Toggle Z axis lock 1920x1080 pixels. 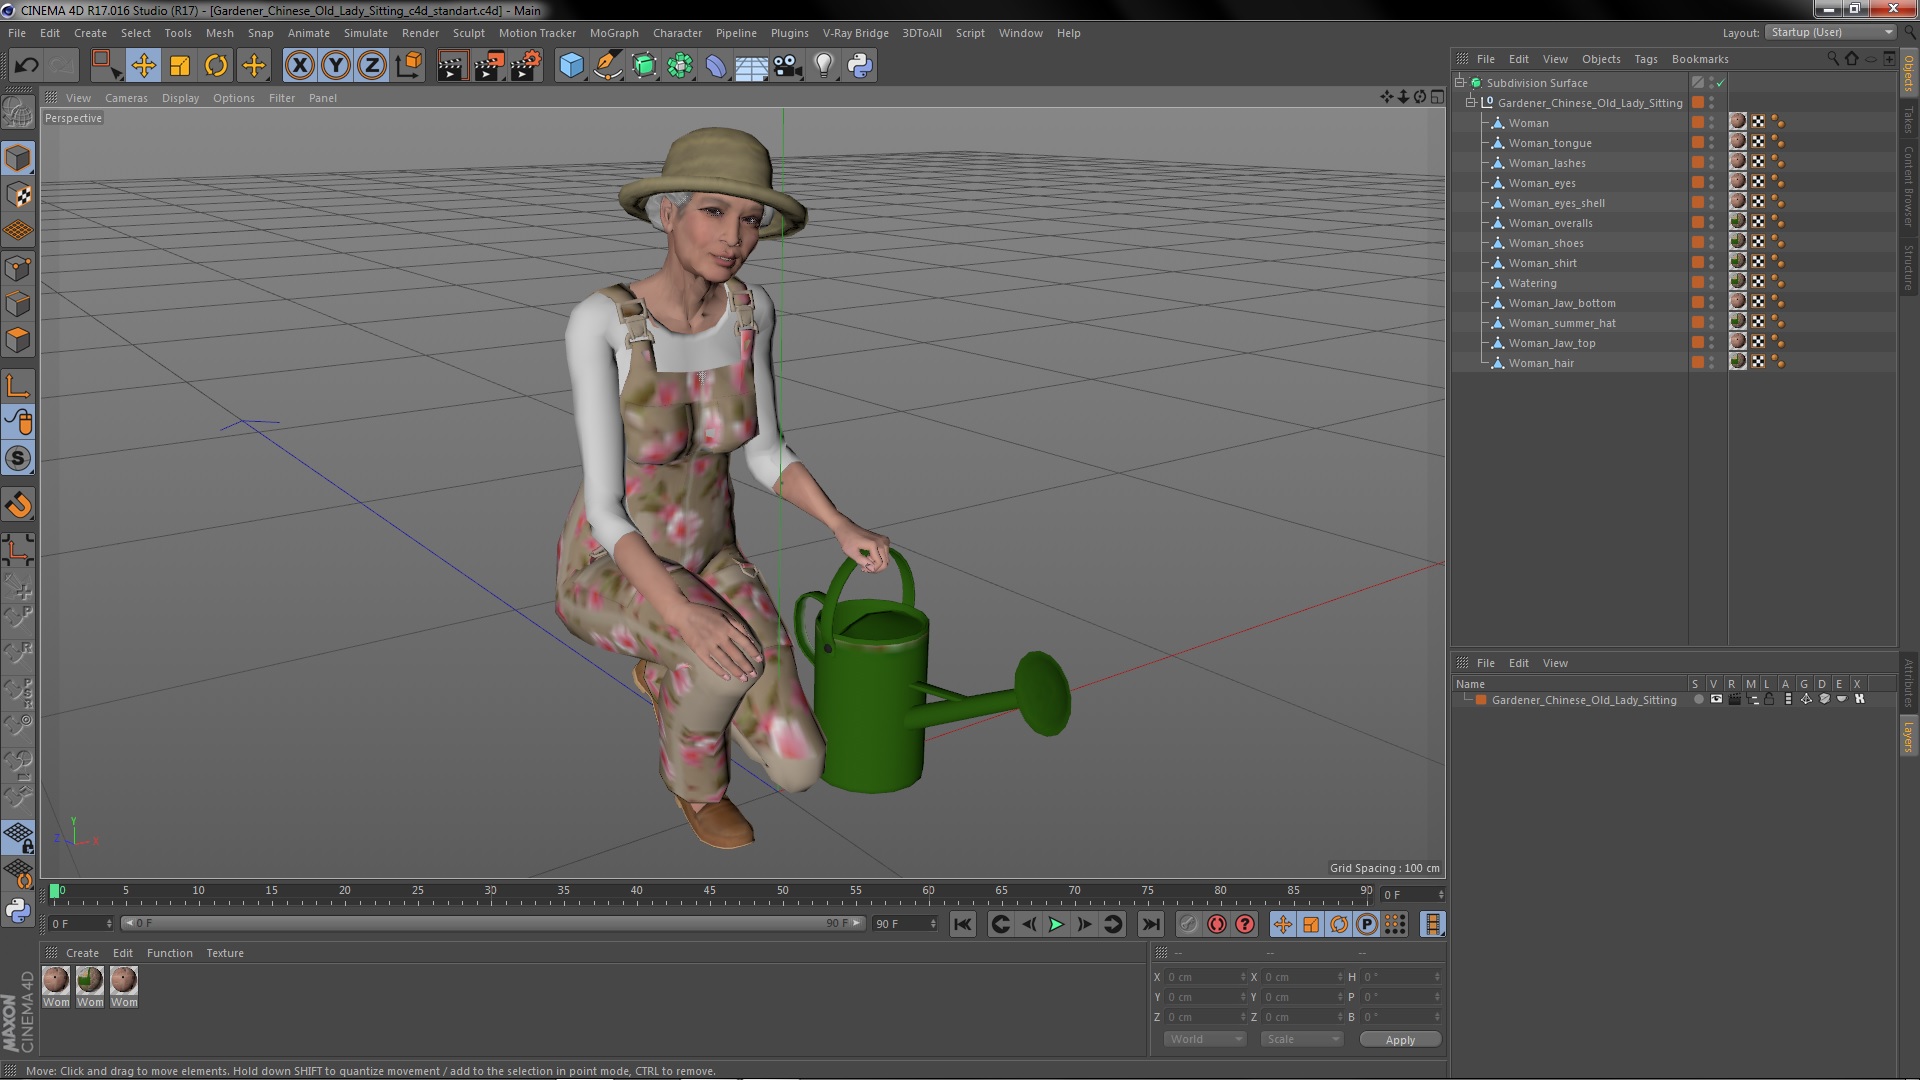(371, 66)
